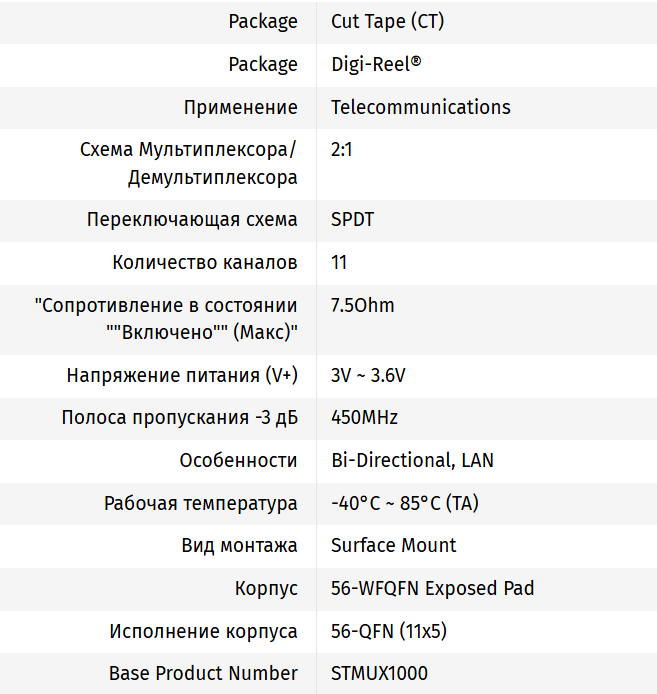Click the -40°C ~ 85°C (TA) temperature value
The image size is (657, 694).
(x=404, y=503)
